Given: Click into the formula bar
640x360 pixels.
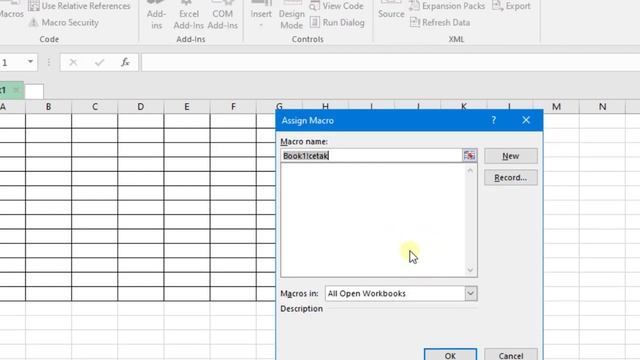Looking at the screenshot, I should (x=391, y=62).
